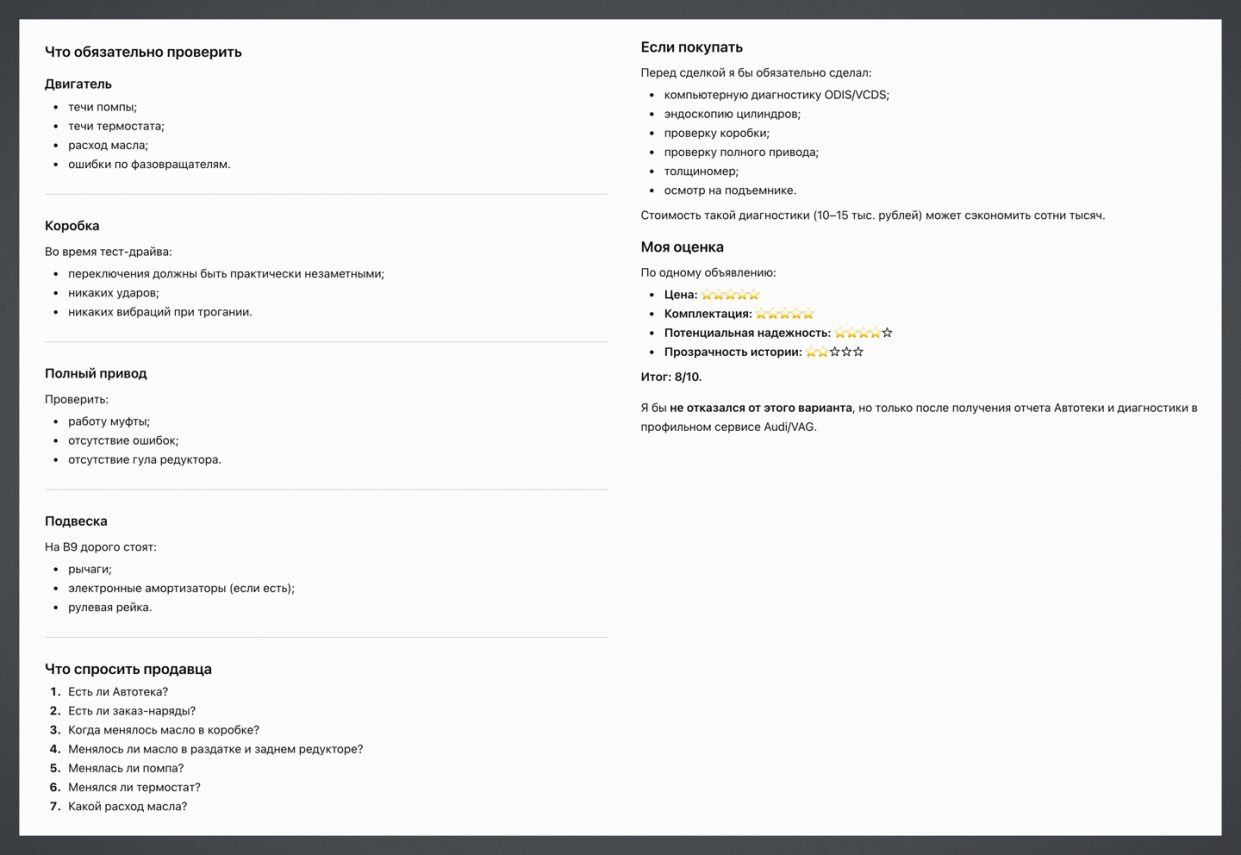This screenshot has width=1241, height=855.
Task: Click the text Итог: 8/10
Action: point(671,377)
